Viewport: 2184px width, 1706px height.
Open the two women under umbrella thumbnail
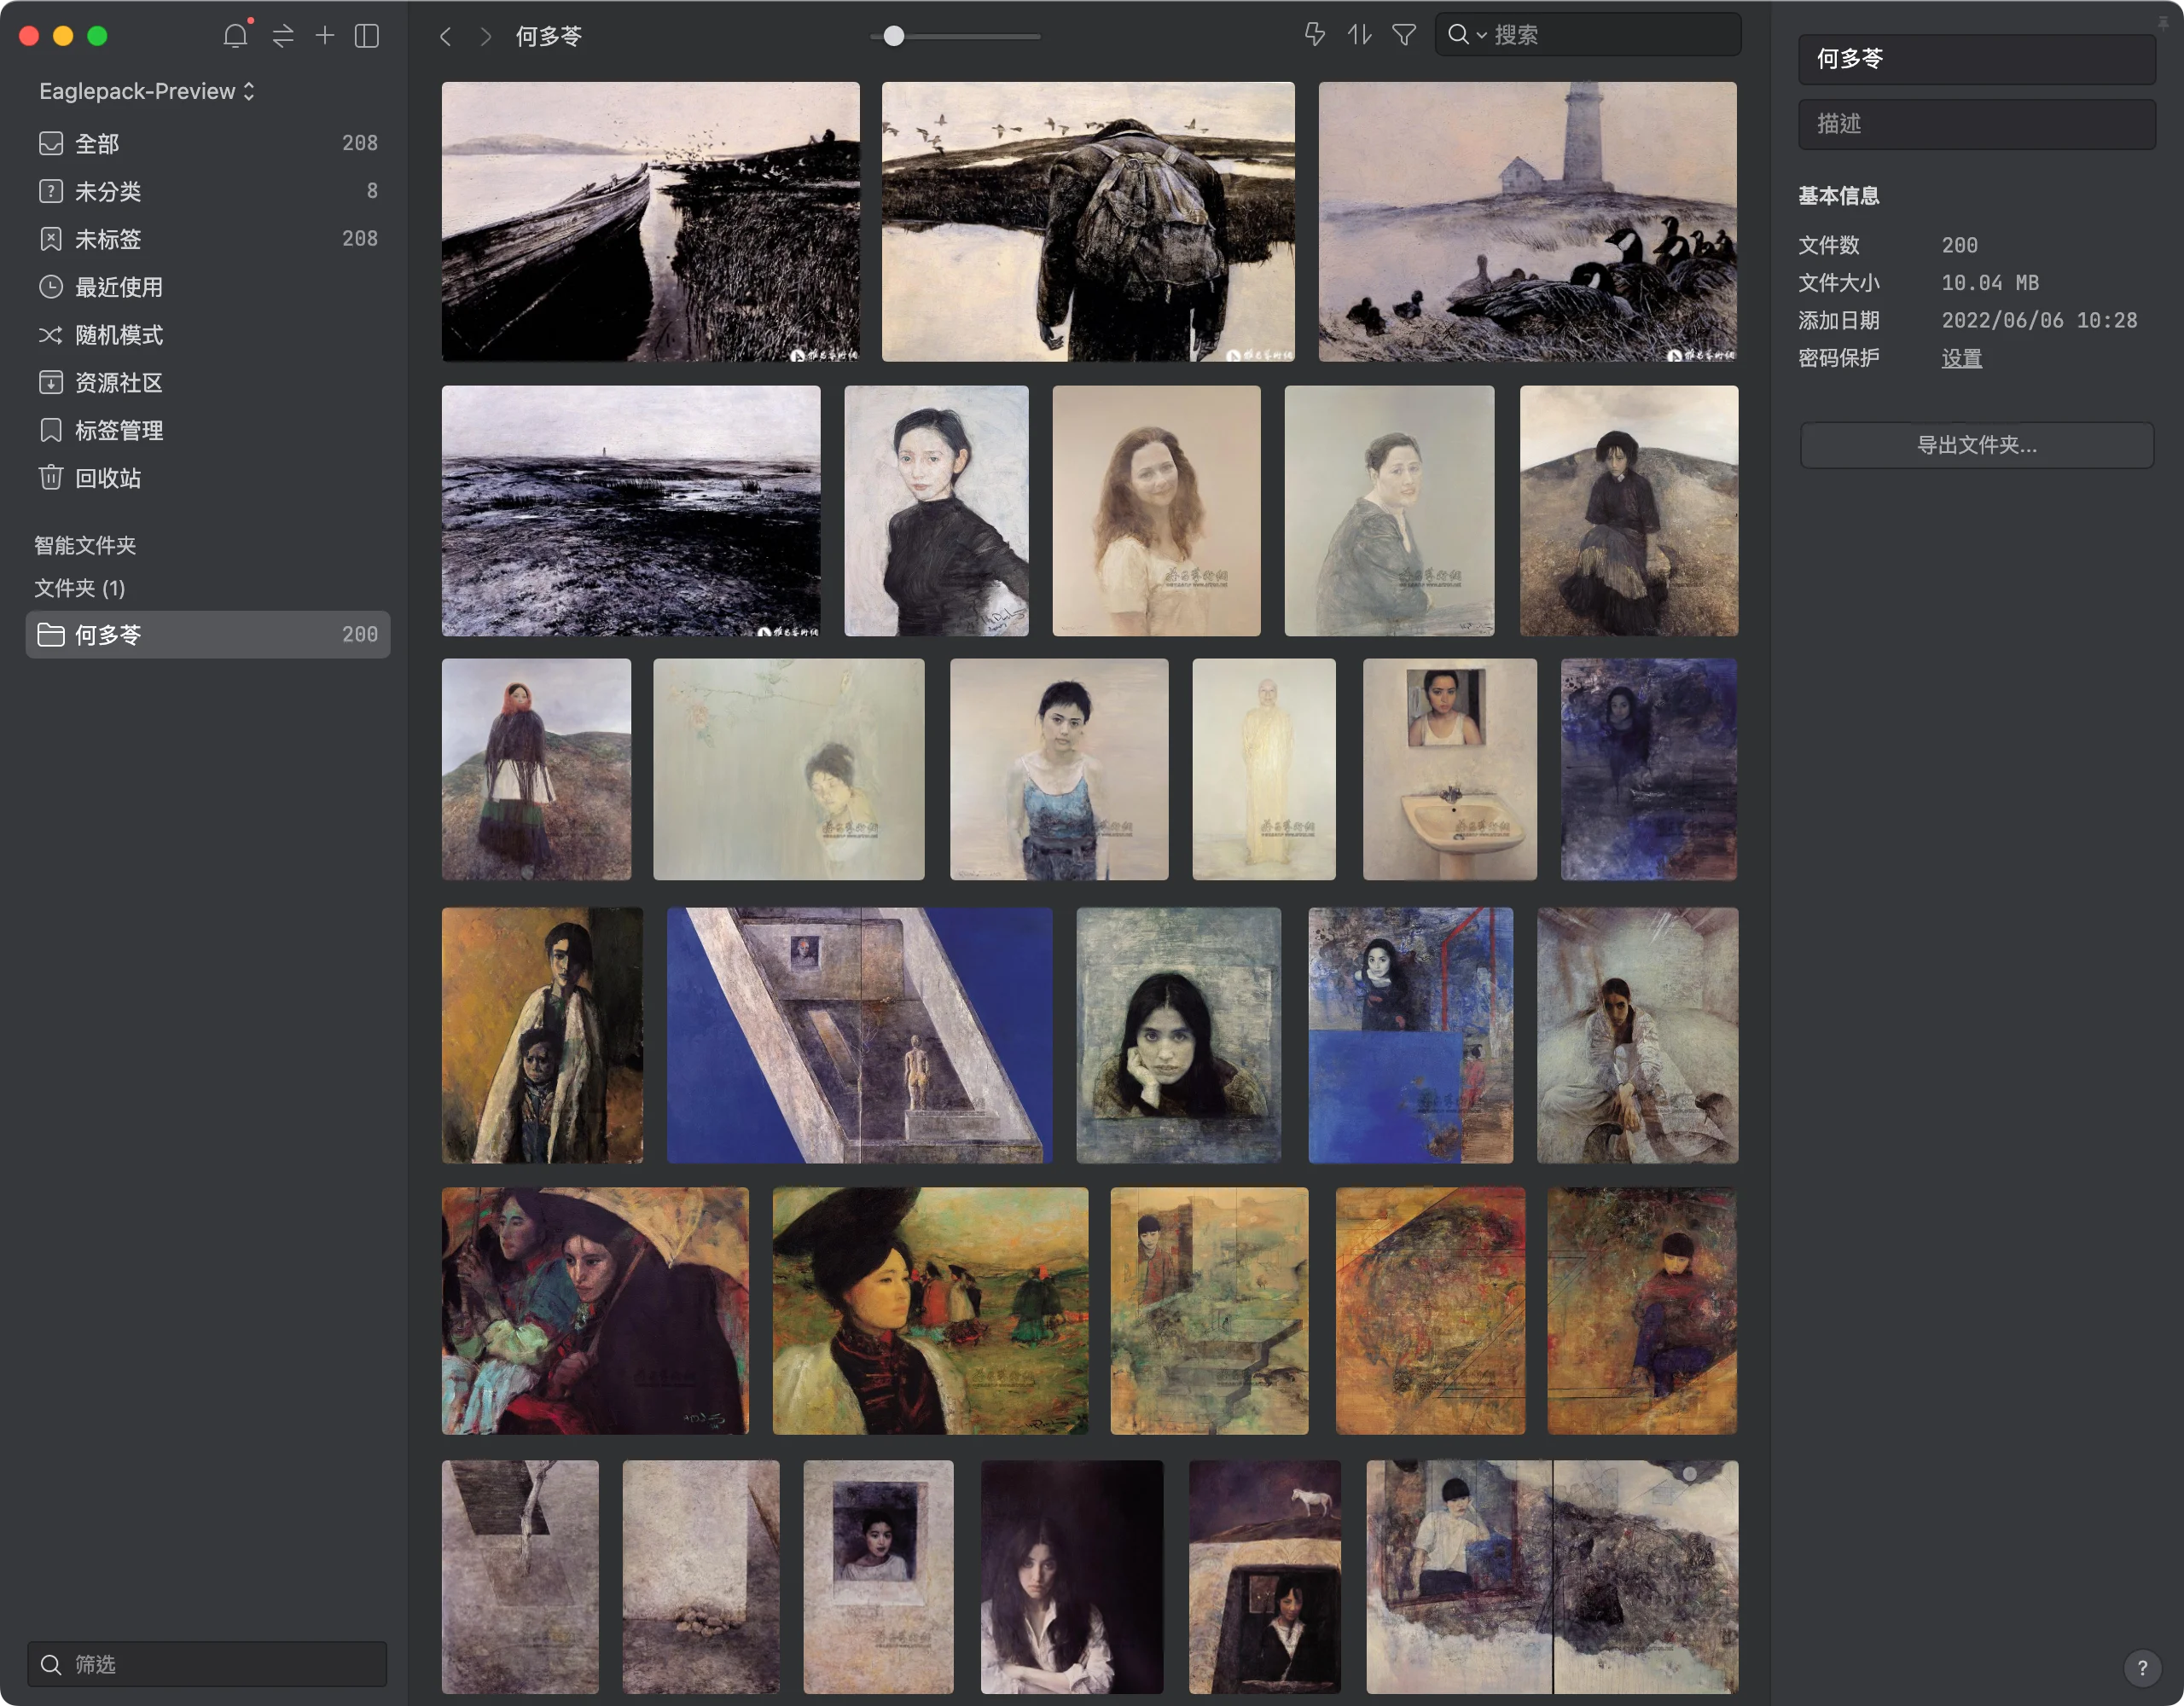[x=595, y=1311]
